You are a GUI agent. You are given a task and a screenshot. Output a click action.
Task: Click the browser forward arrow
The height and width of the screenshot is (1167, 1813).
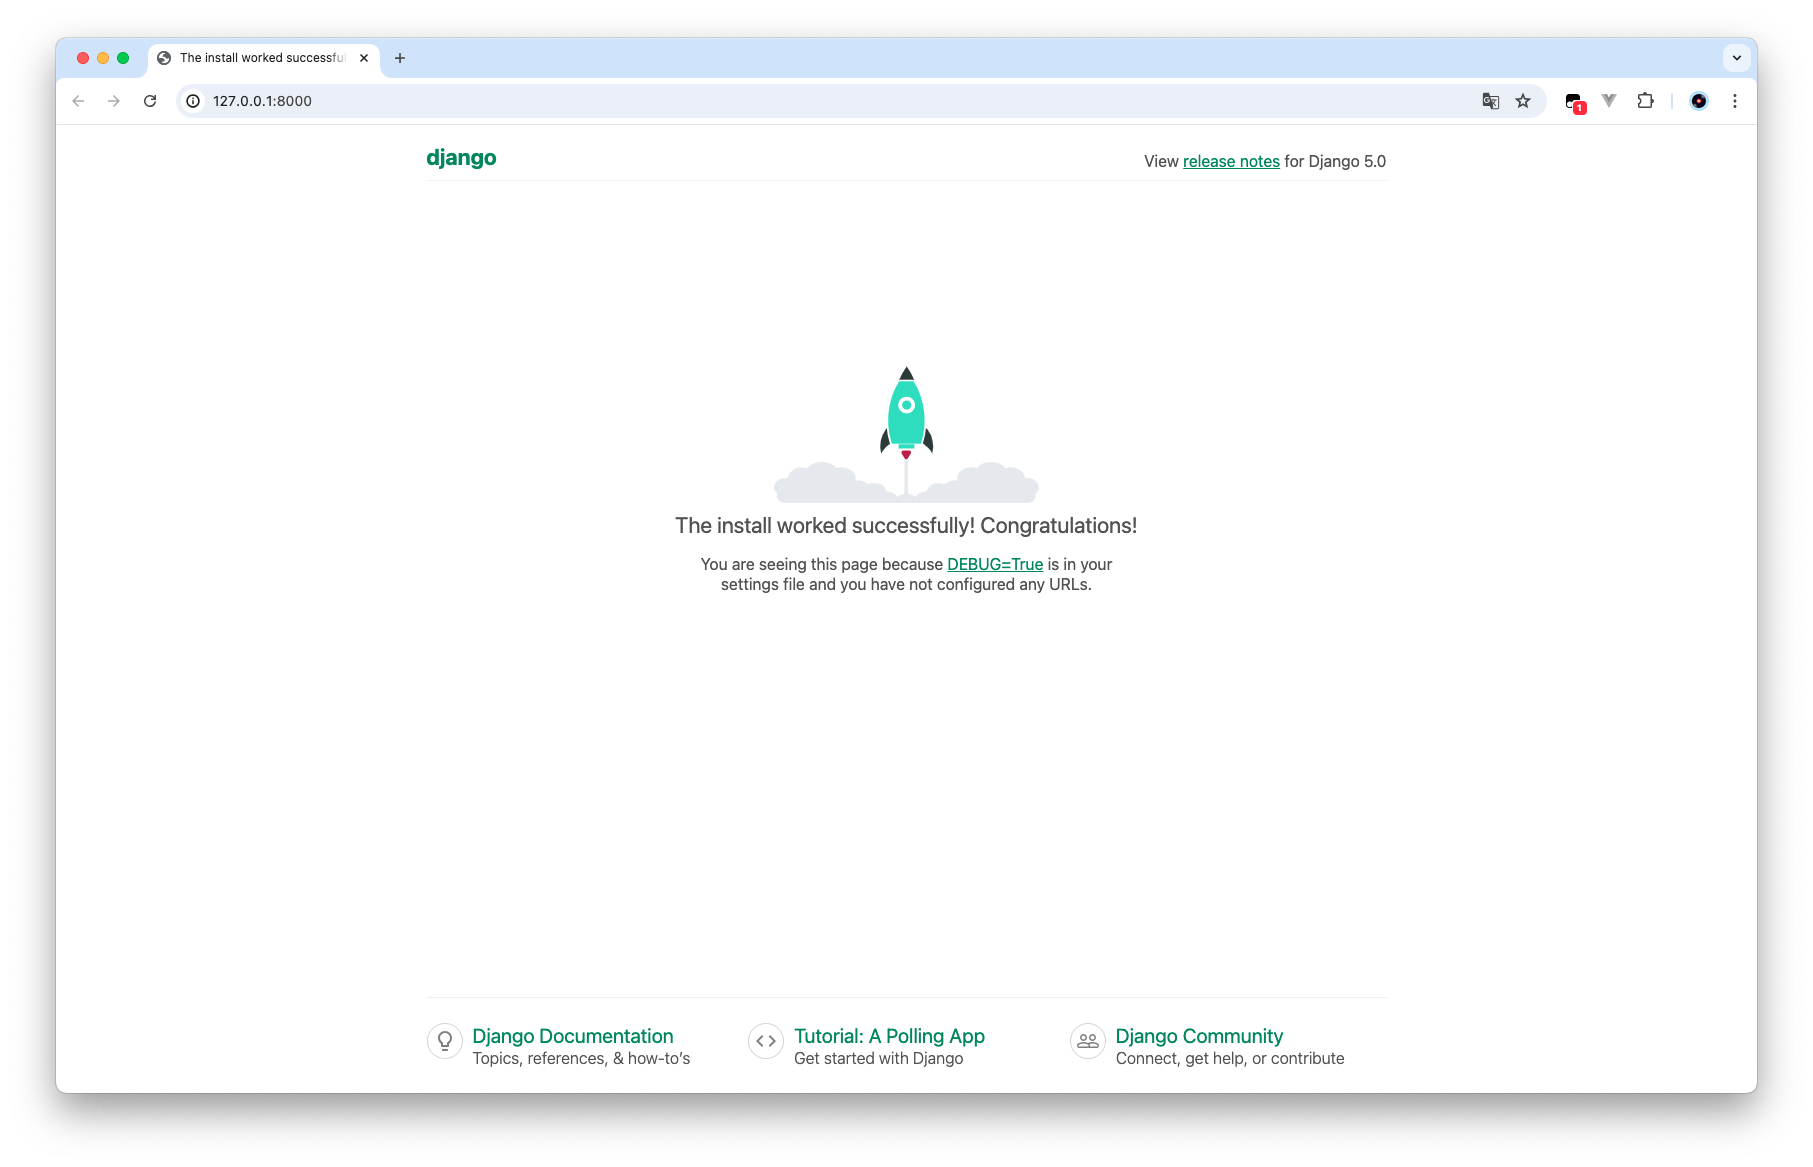[x=114, y=101]
